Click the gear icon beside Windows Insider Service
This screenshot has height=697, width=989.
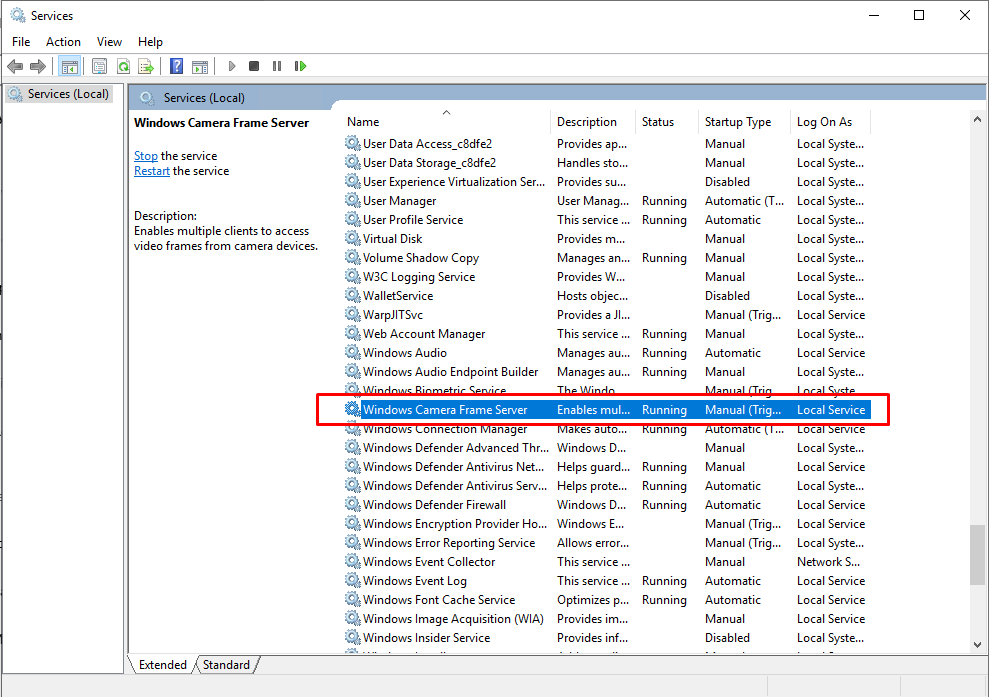(353, 638)
